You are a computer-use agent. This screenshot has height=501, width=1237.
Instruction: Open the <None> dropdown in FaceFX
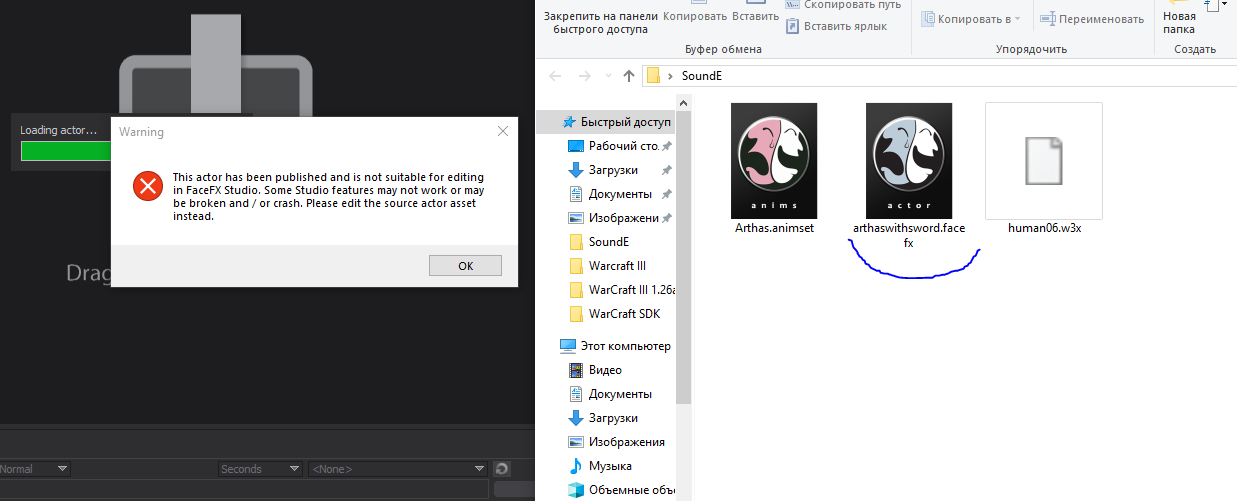tap(397, 468)
